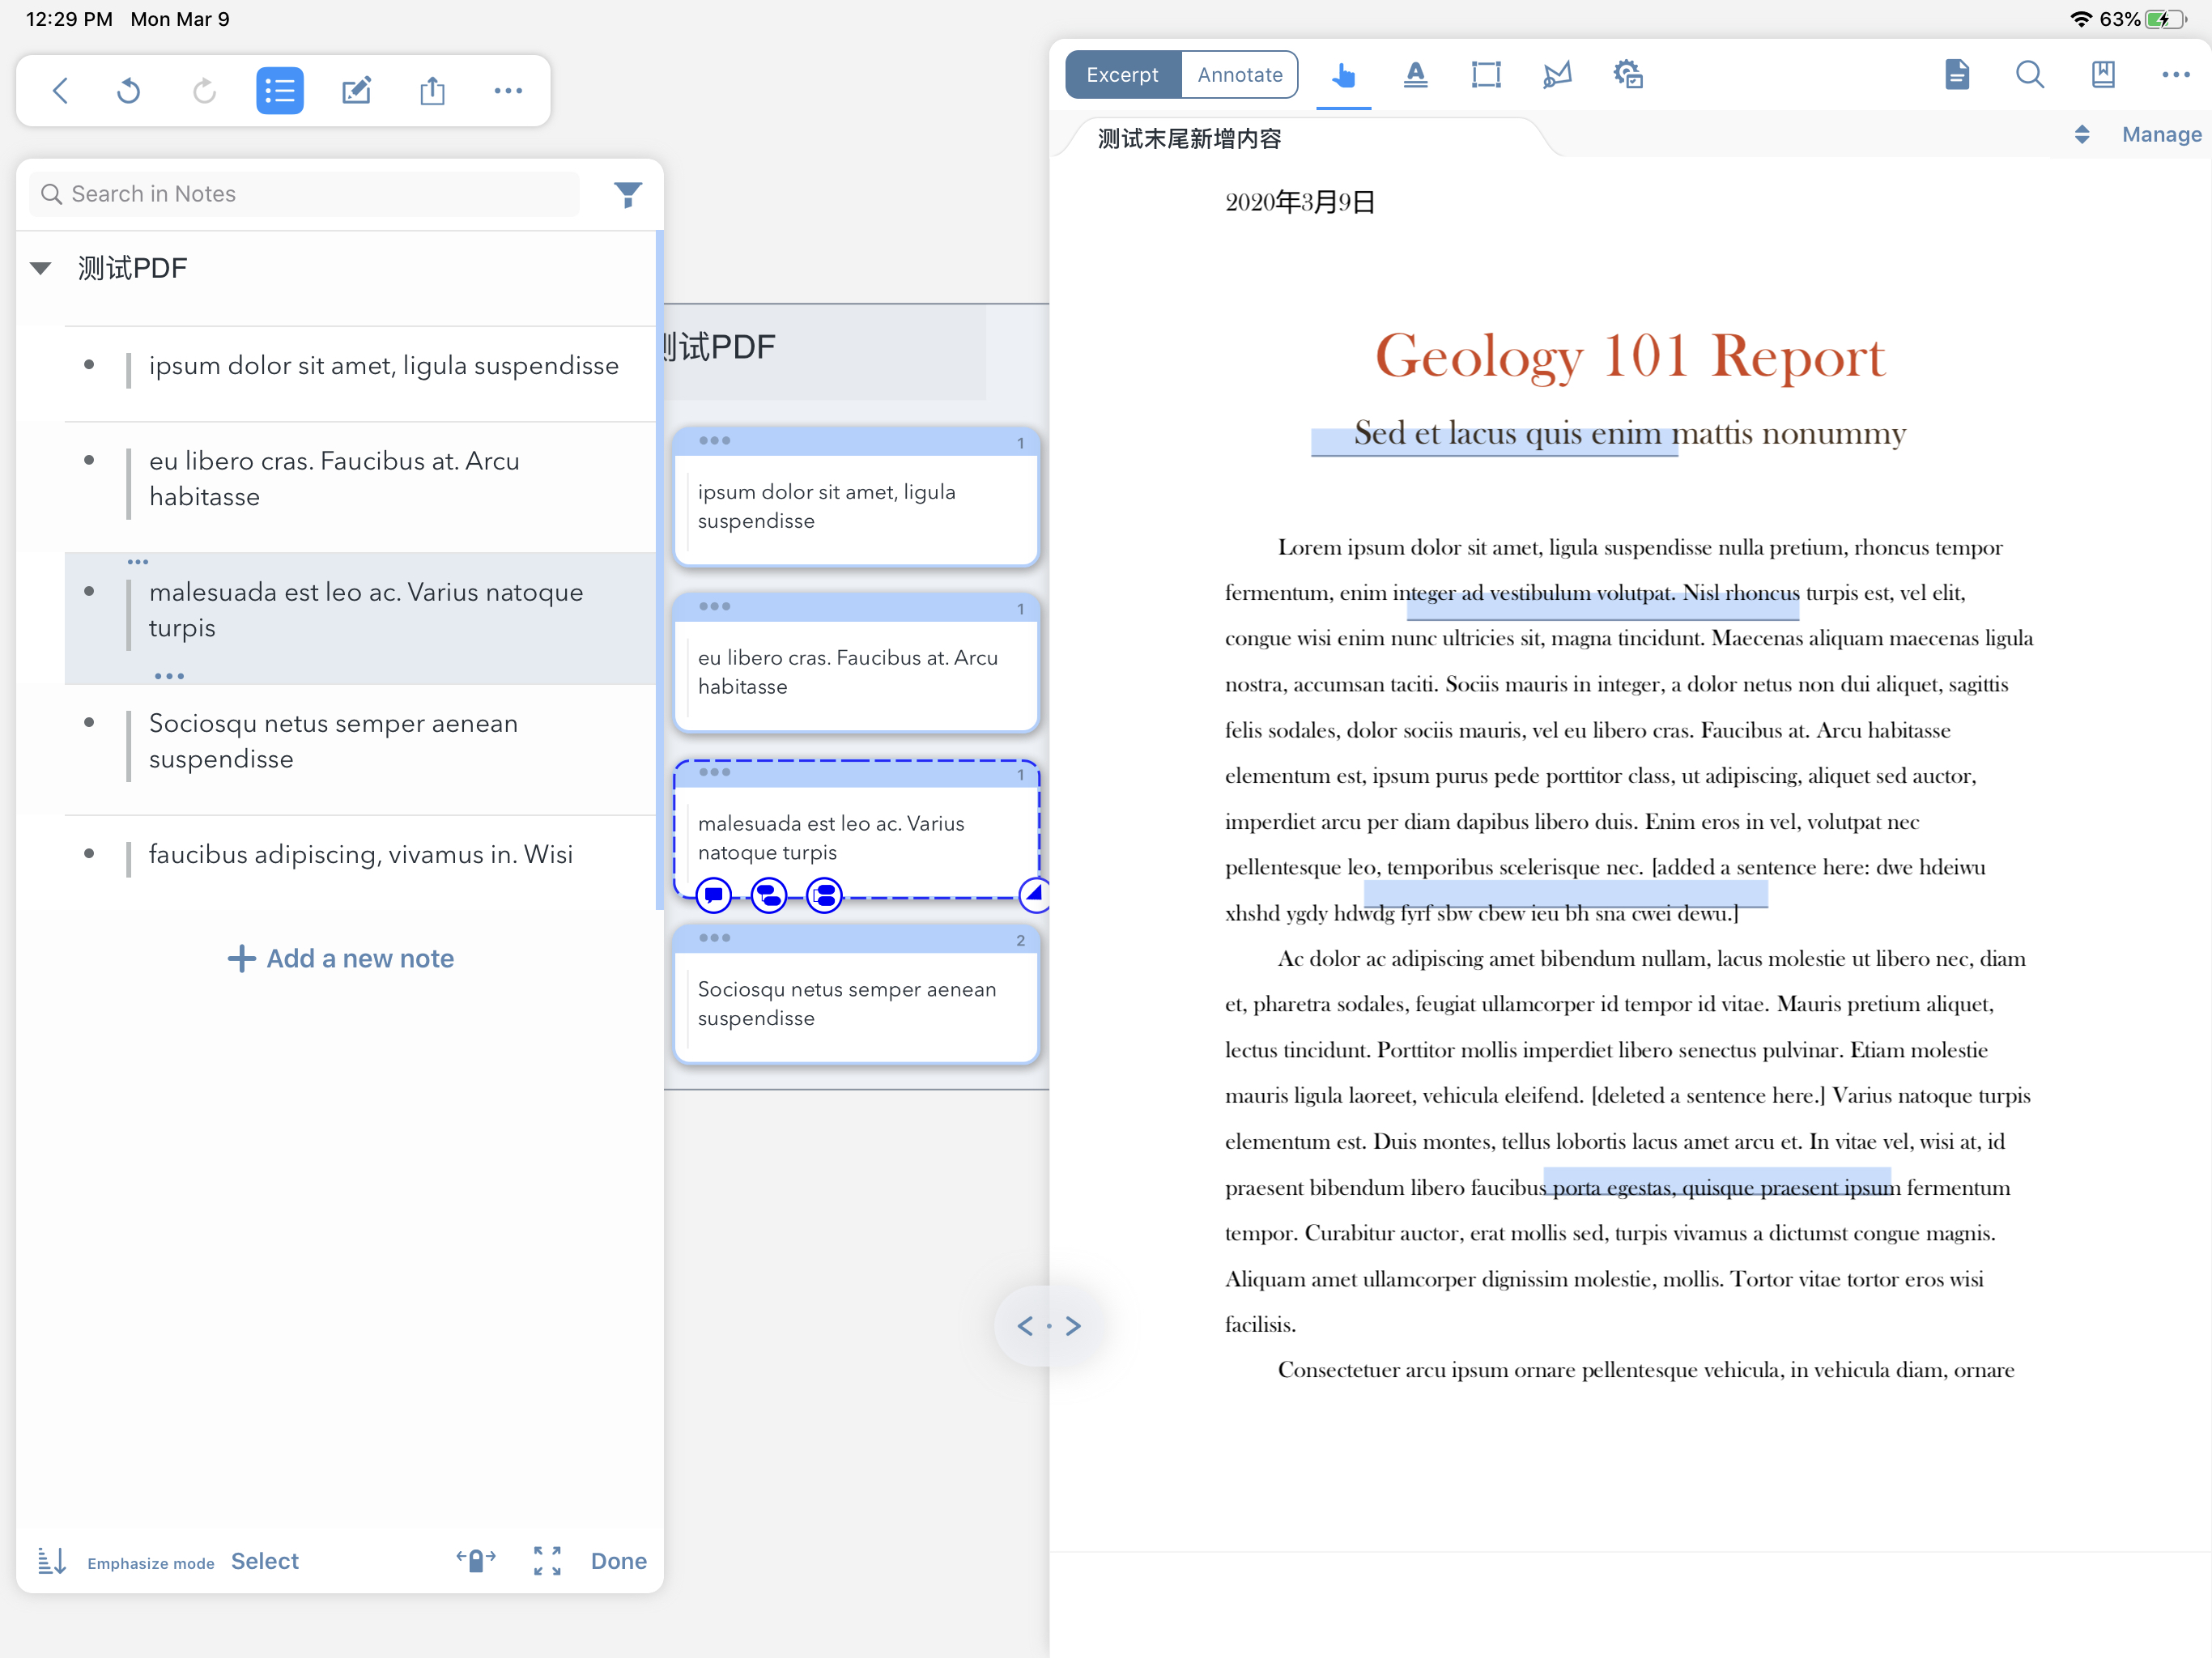This screenshot has width=2212, height=1658.
Task: Select the text highlight tool
Action: (1415, 75)
